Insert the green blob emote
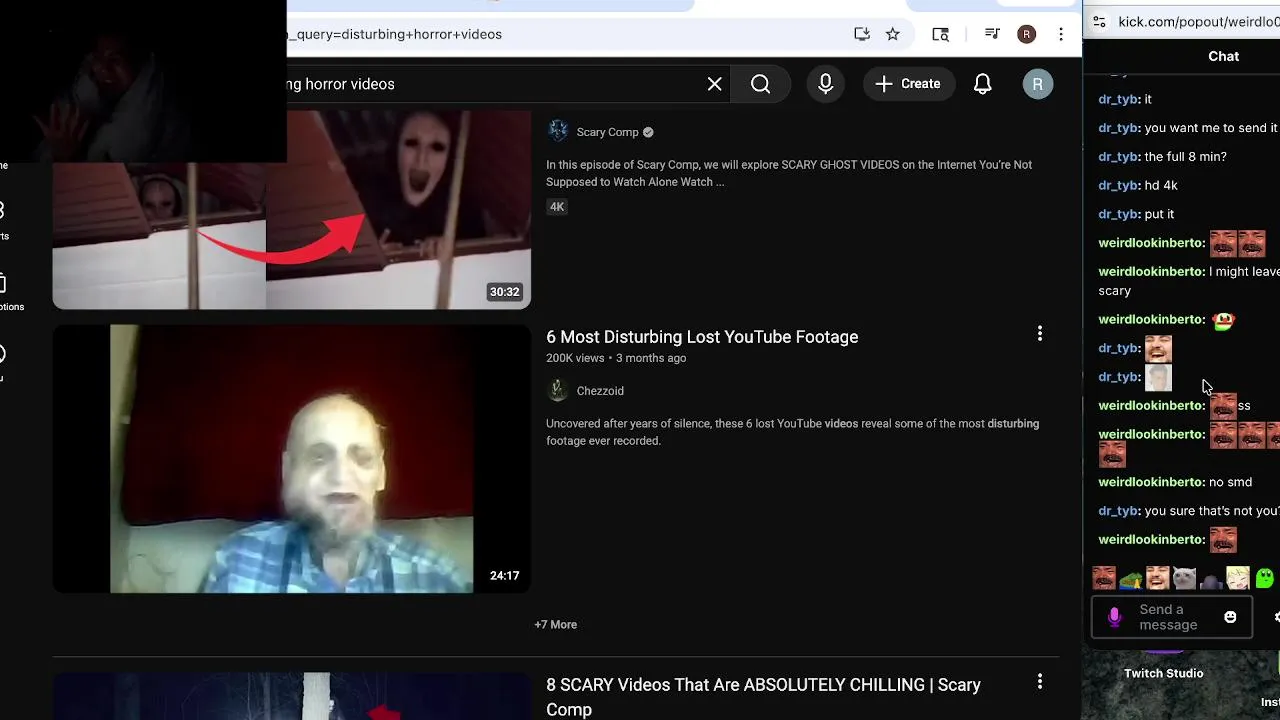The width and height of the screenshot is (1280, 720). pyautogui.click(x=1265, y=578)
